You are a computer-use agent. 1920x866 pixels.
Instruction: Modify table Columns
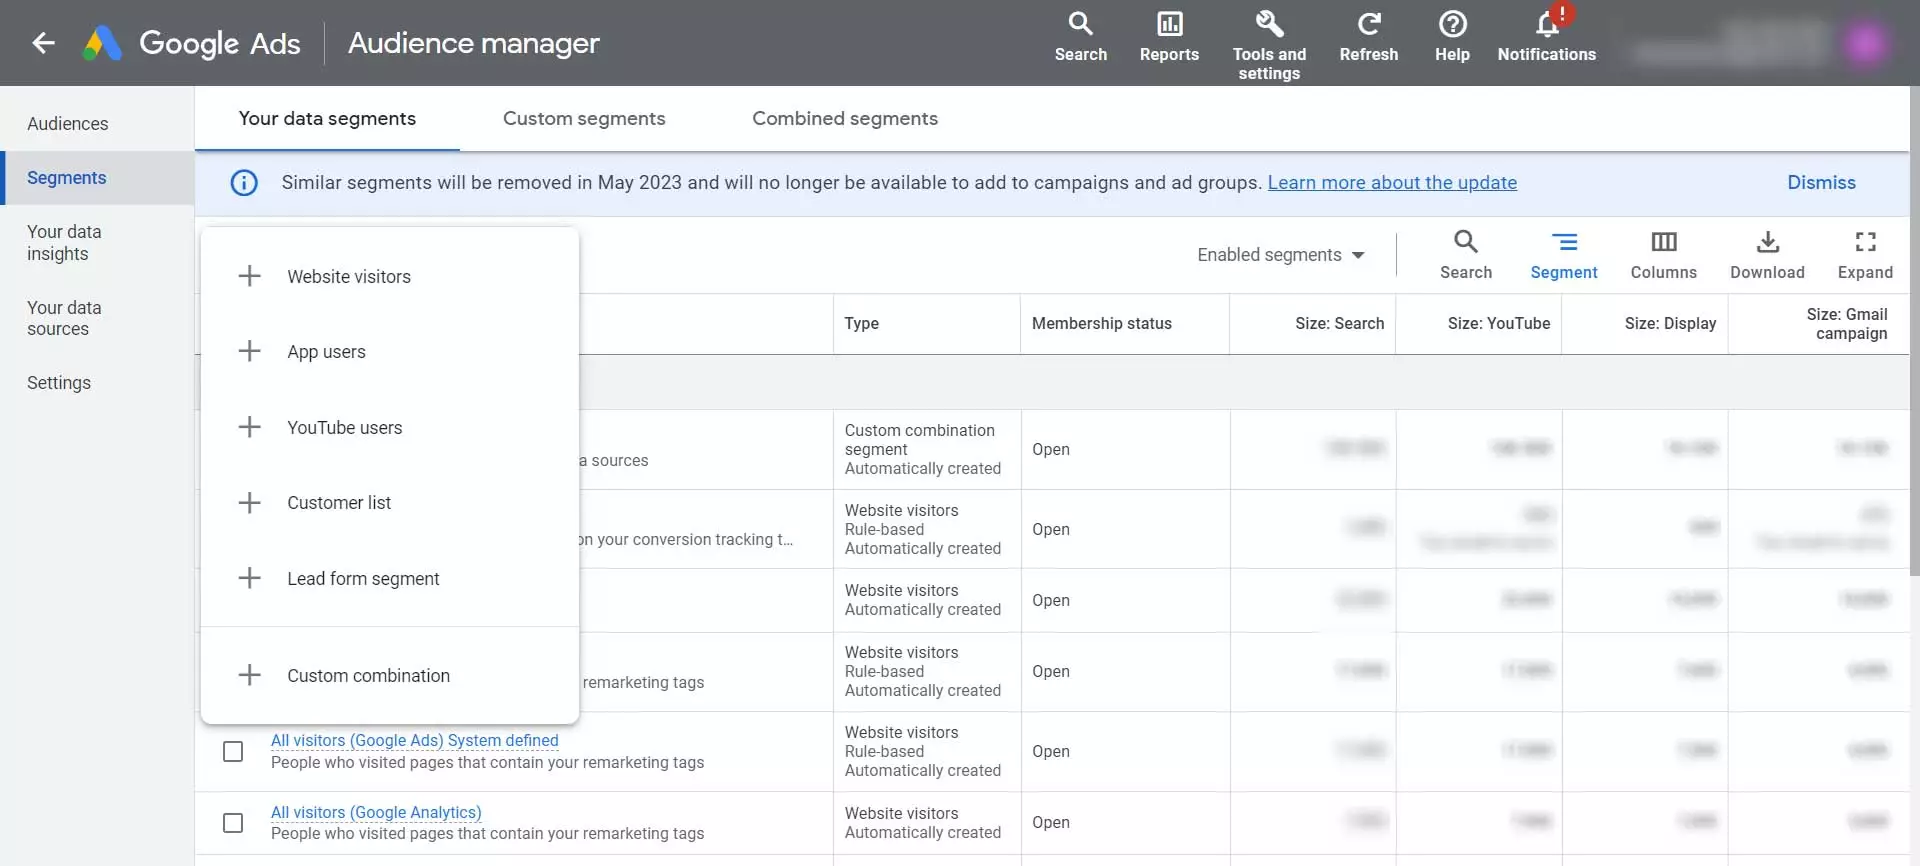point(1663,255)
